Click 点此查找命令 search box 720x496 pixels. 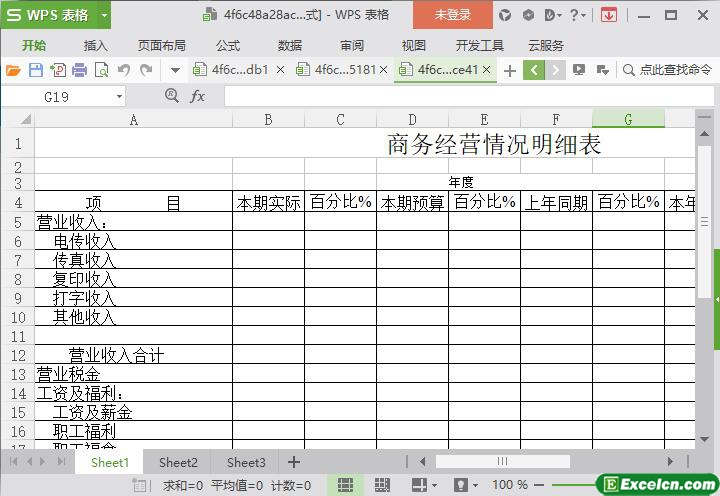coord(667,70)
